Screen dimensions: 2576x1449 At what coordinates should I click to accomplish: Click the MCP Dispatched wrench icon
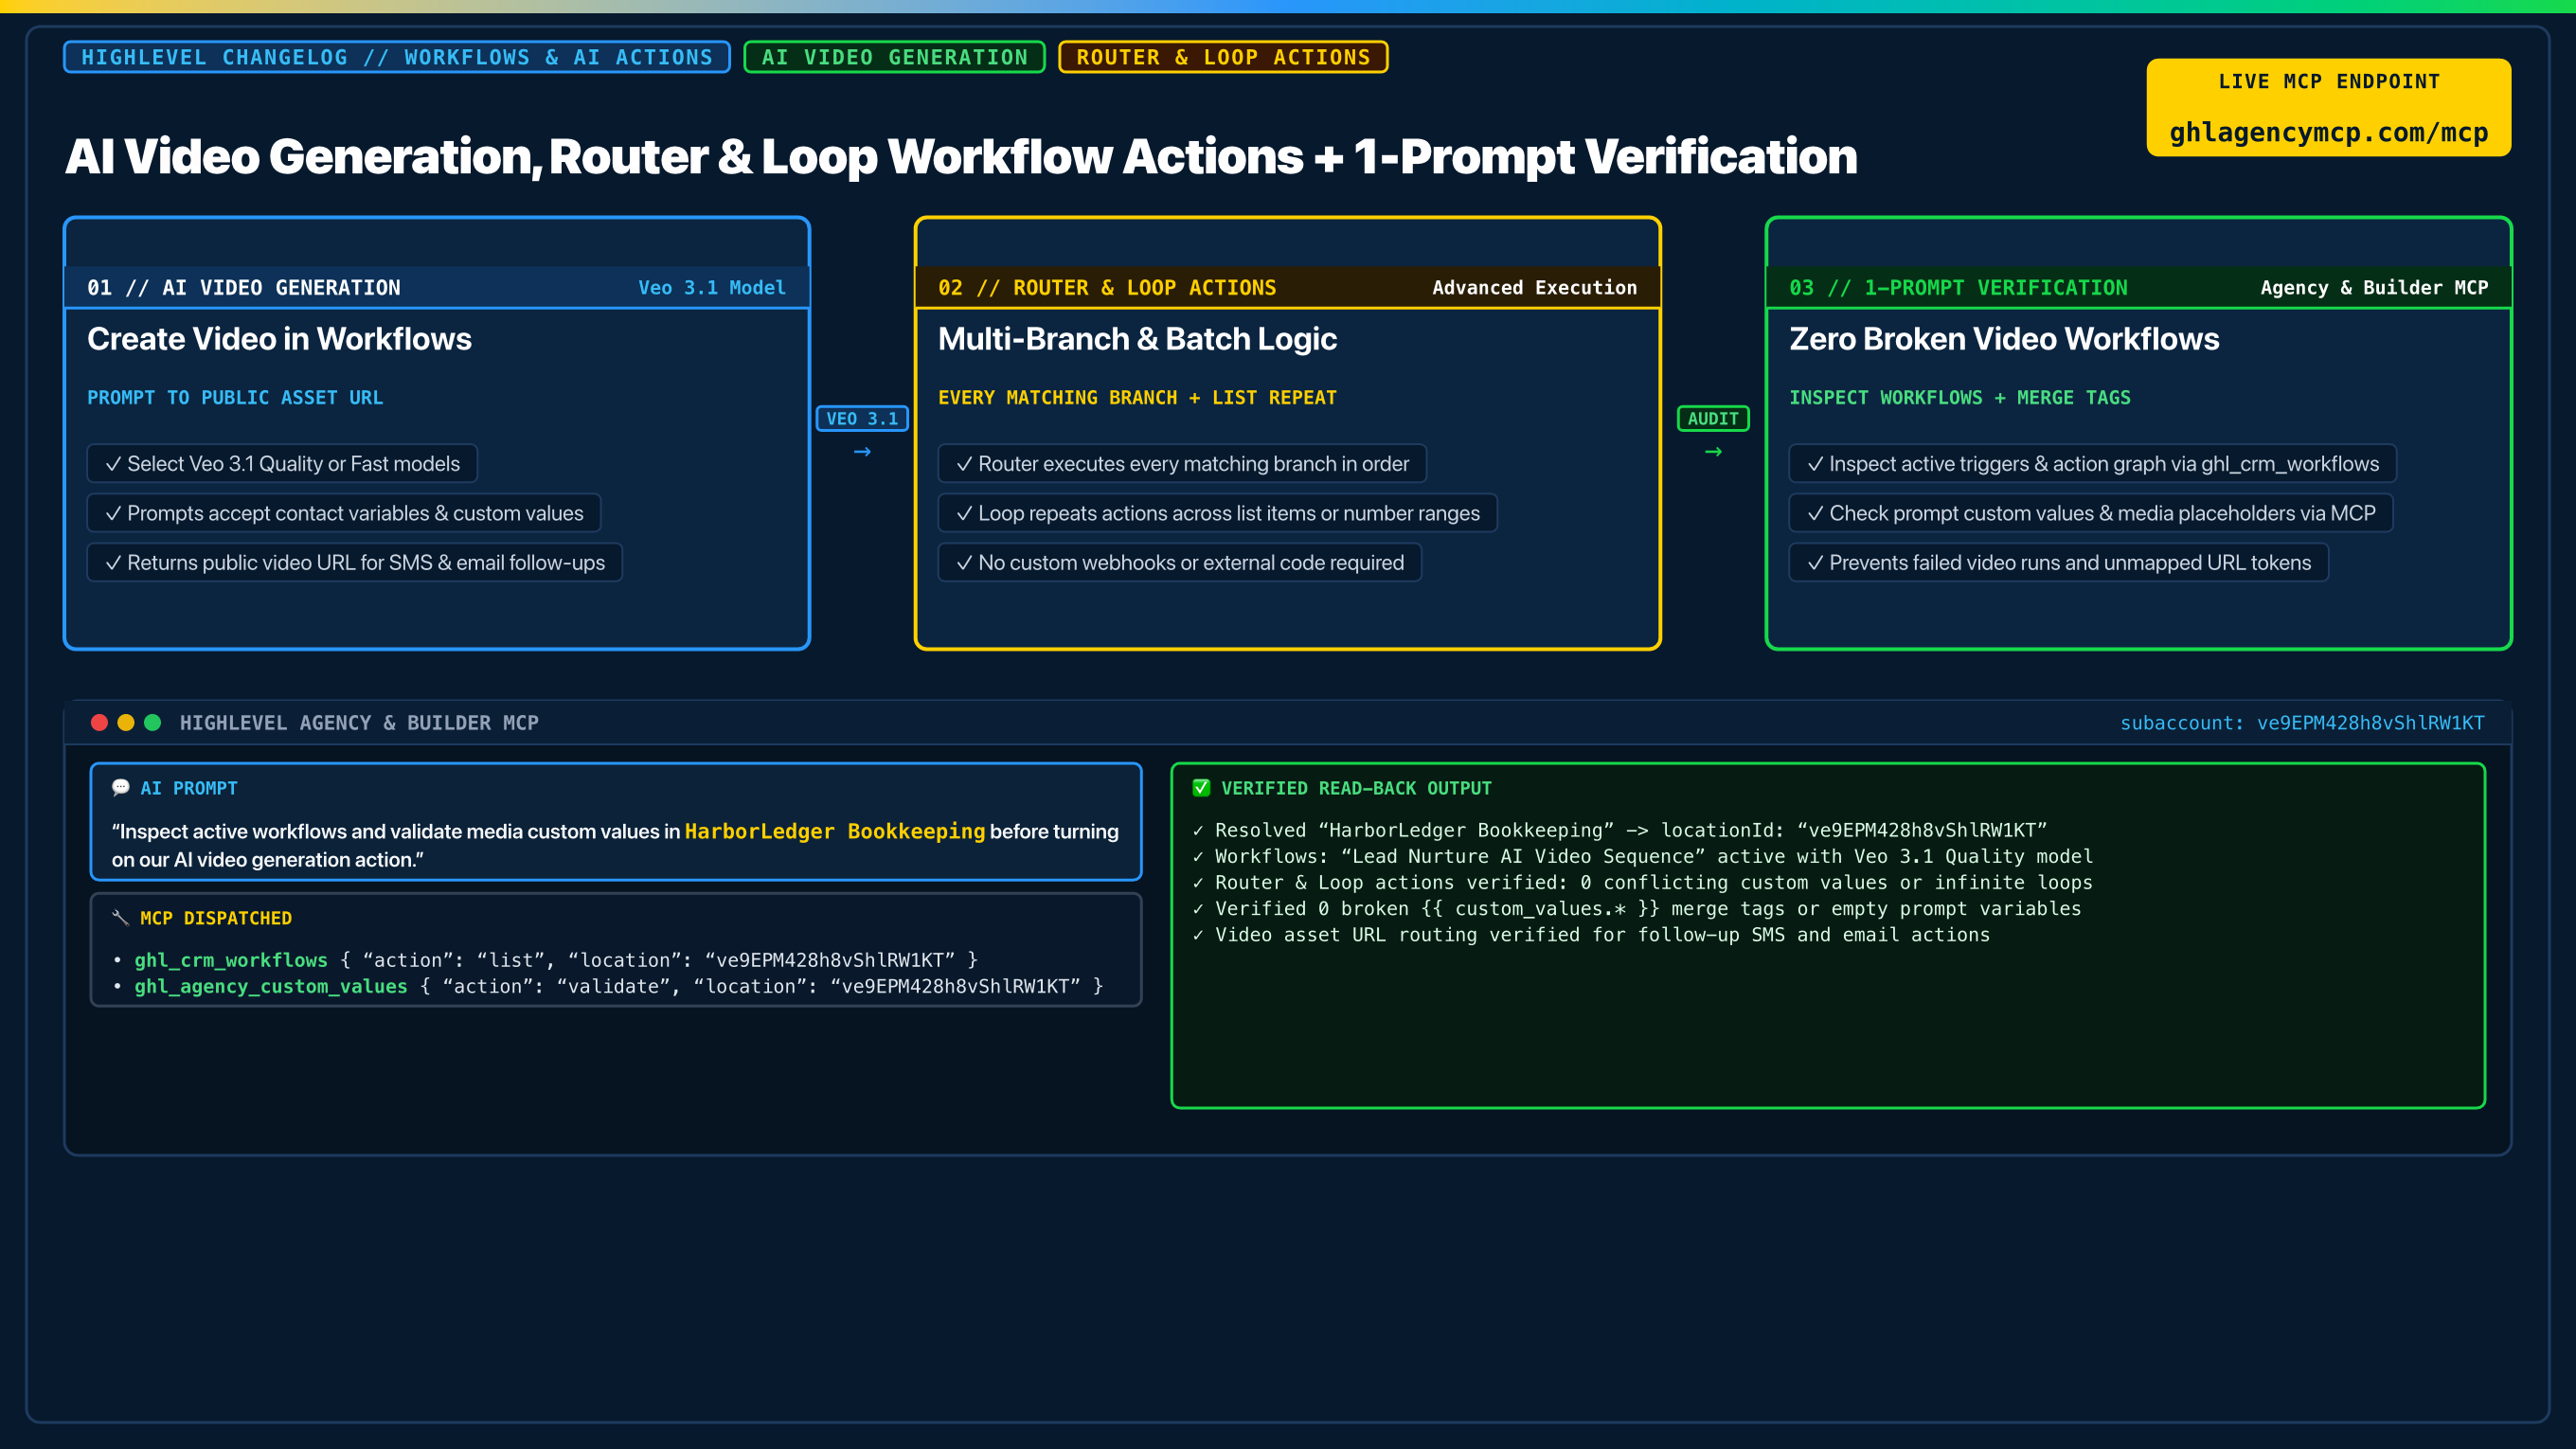(x=121, y=918)
